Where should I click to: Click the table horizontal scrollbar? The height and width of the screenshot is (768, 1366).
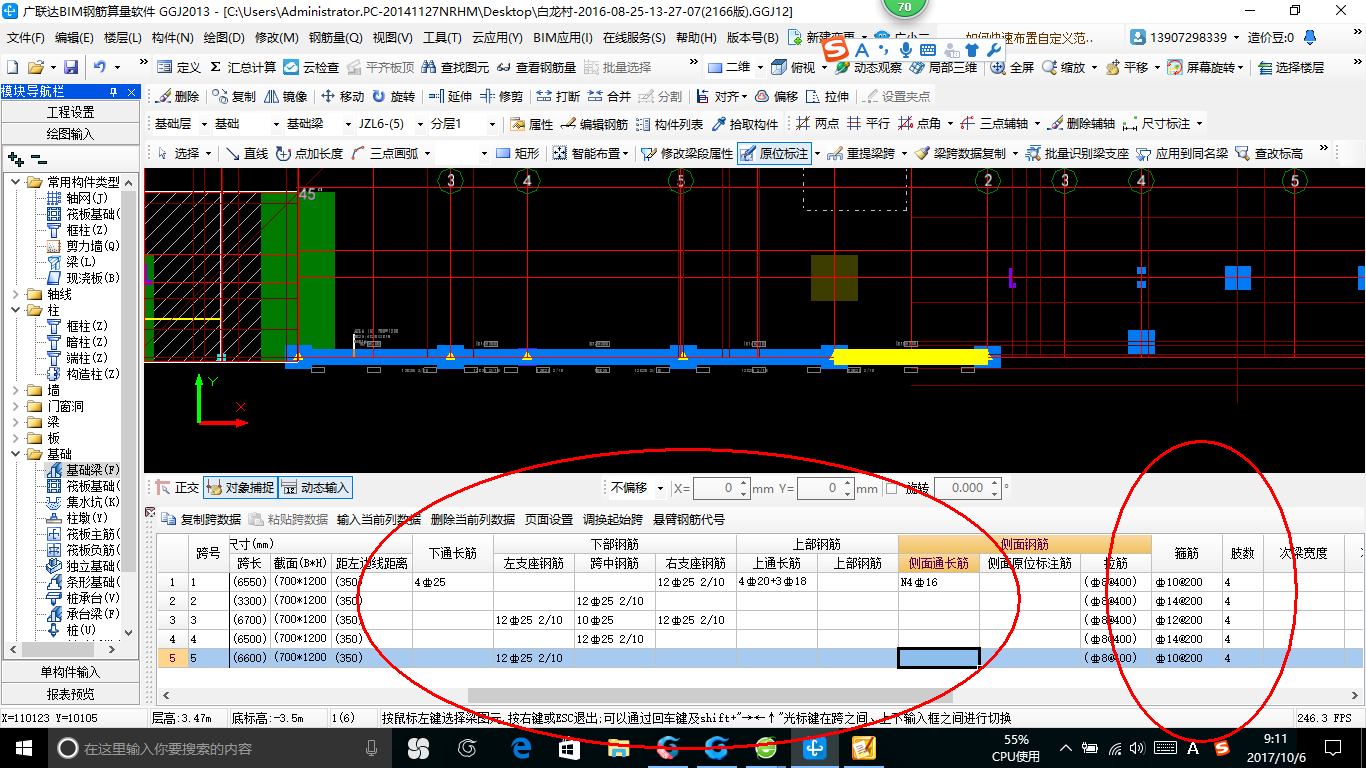710,695
